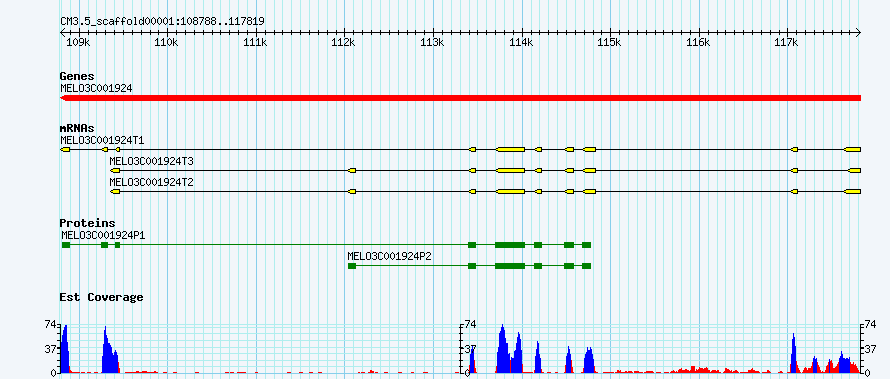Screen dimensions: 890x379
Task: Click the yellow T3 exon near 112k
Action: pos(352,170)
